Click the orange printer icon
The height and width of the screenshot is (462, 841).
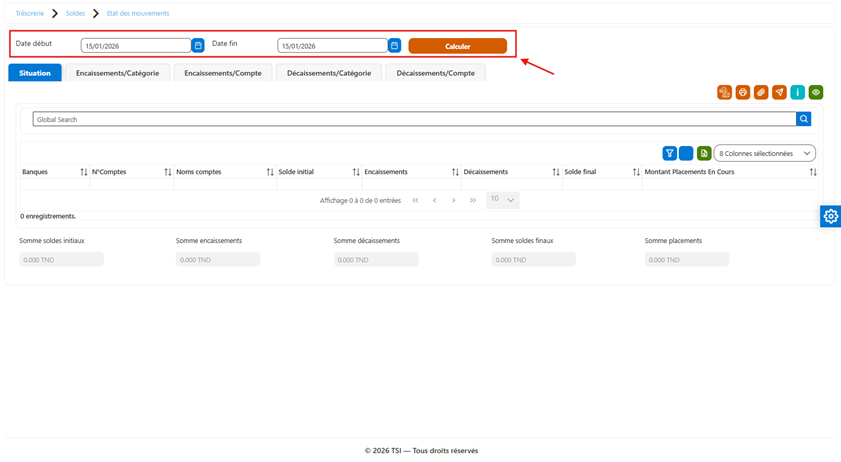[x=743, y=92]
